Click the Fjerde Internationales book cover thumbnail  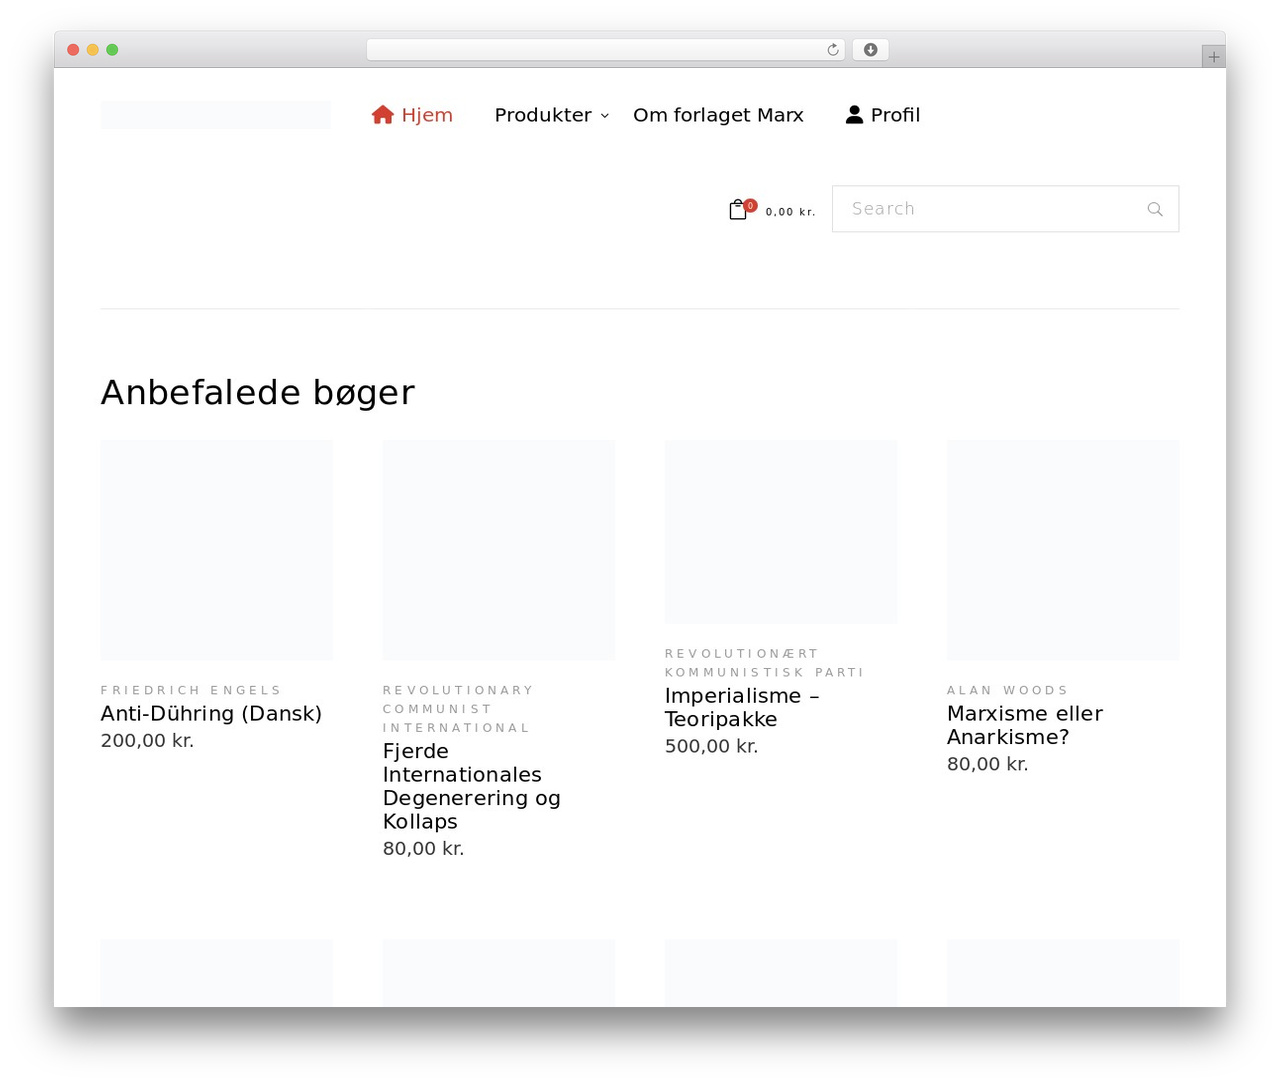click(x=499, y=550)
